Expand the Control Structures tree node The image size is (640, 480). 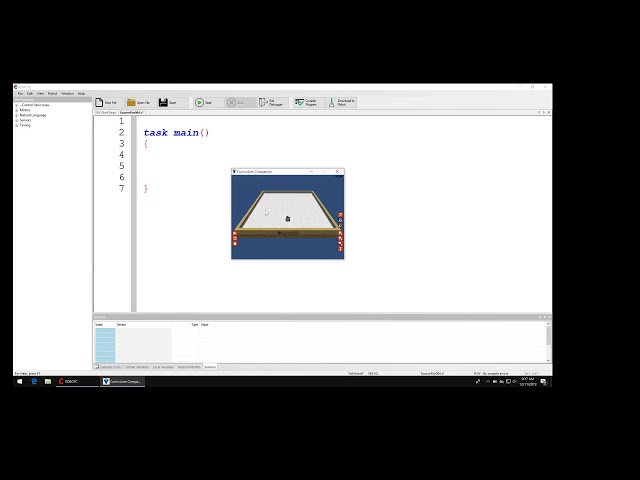click(16, 104)
